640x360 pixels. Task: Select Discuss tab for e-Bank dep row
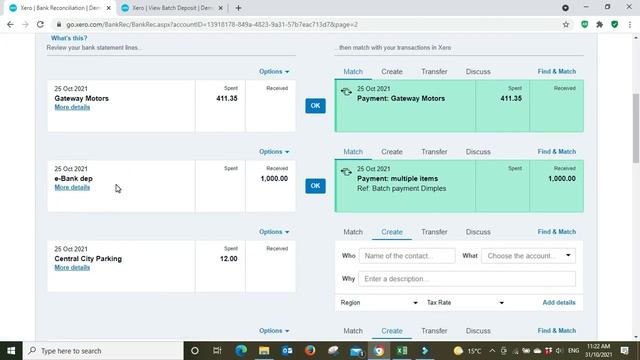point(478,151)
